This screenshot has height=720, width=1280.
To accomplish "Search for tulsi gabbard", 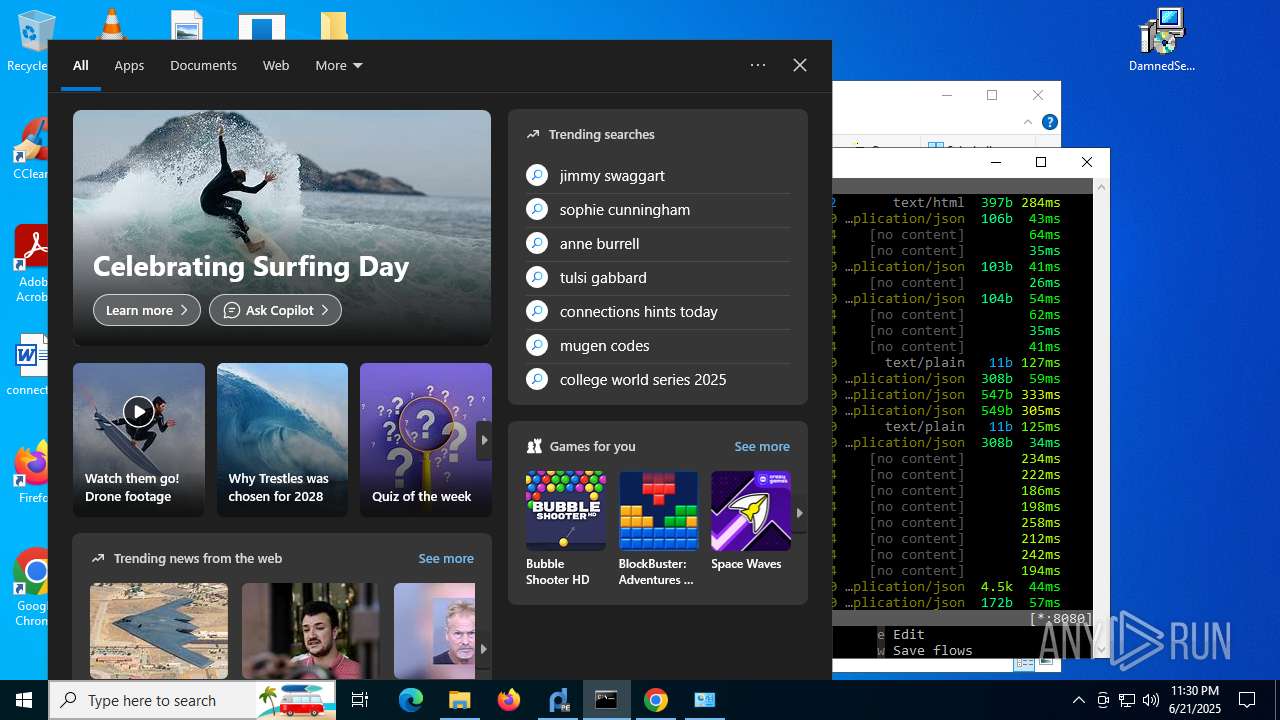I will click(x=658, y=277).
